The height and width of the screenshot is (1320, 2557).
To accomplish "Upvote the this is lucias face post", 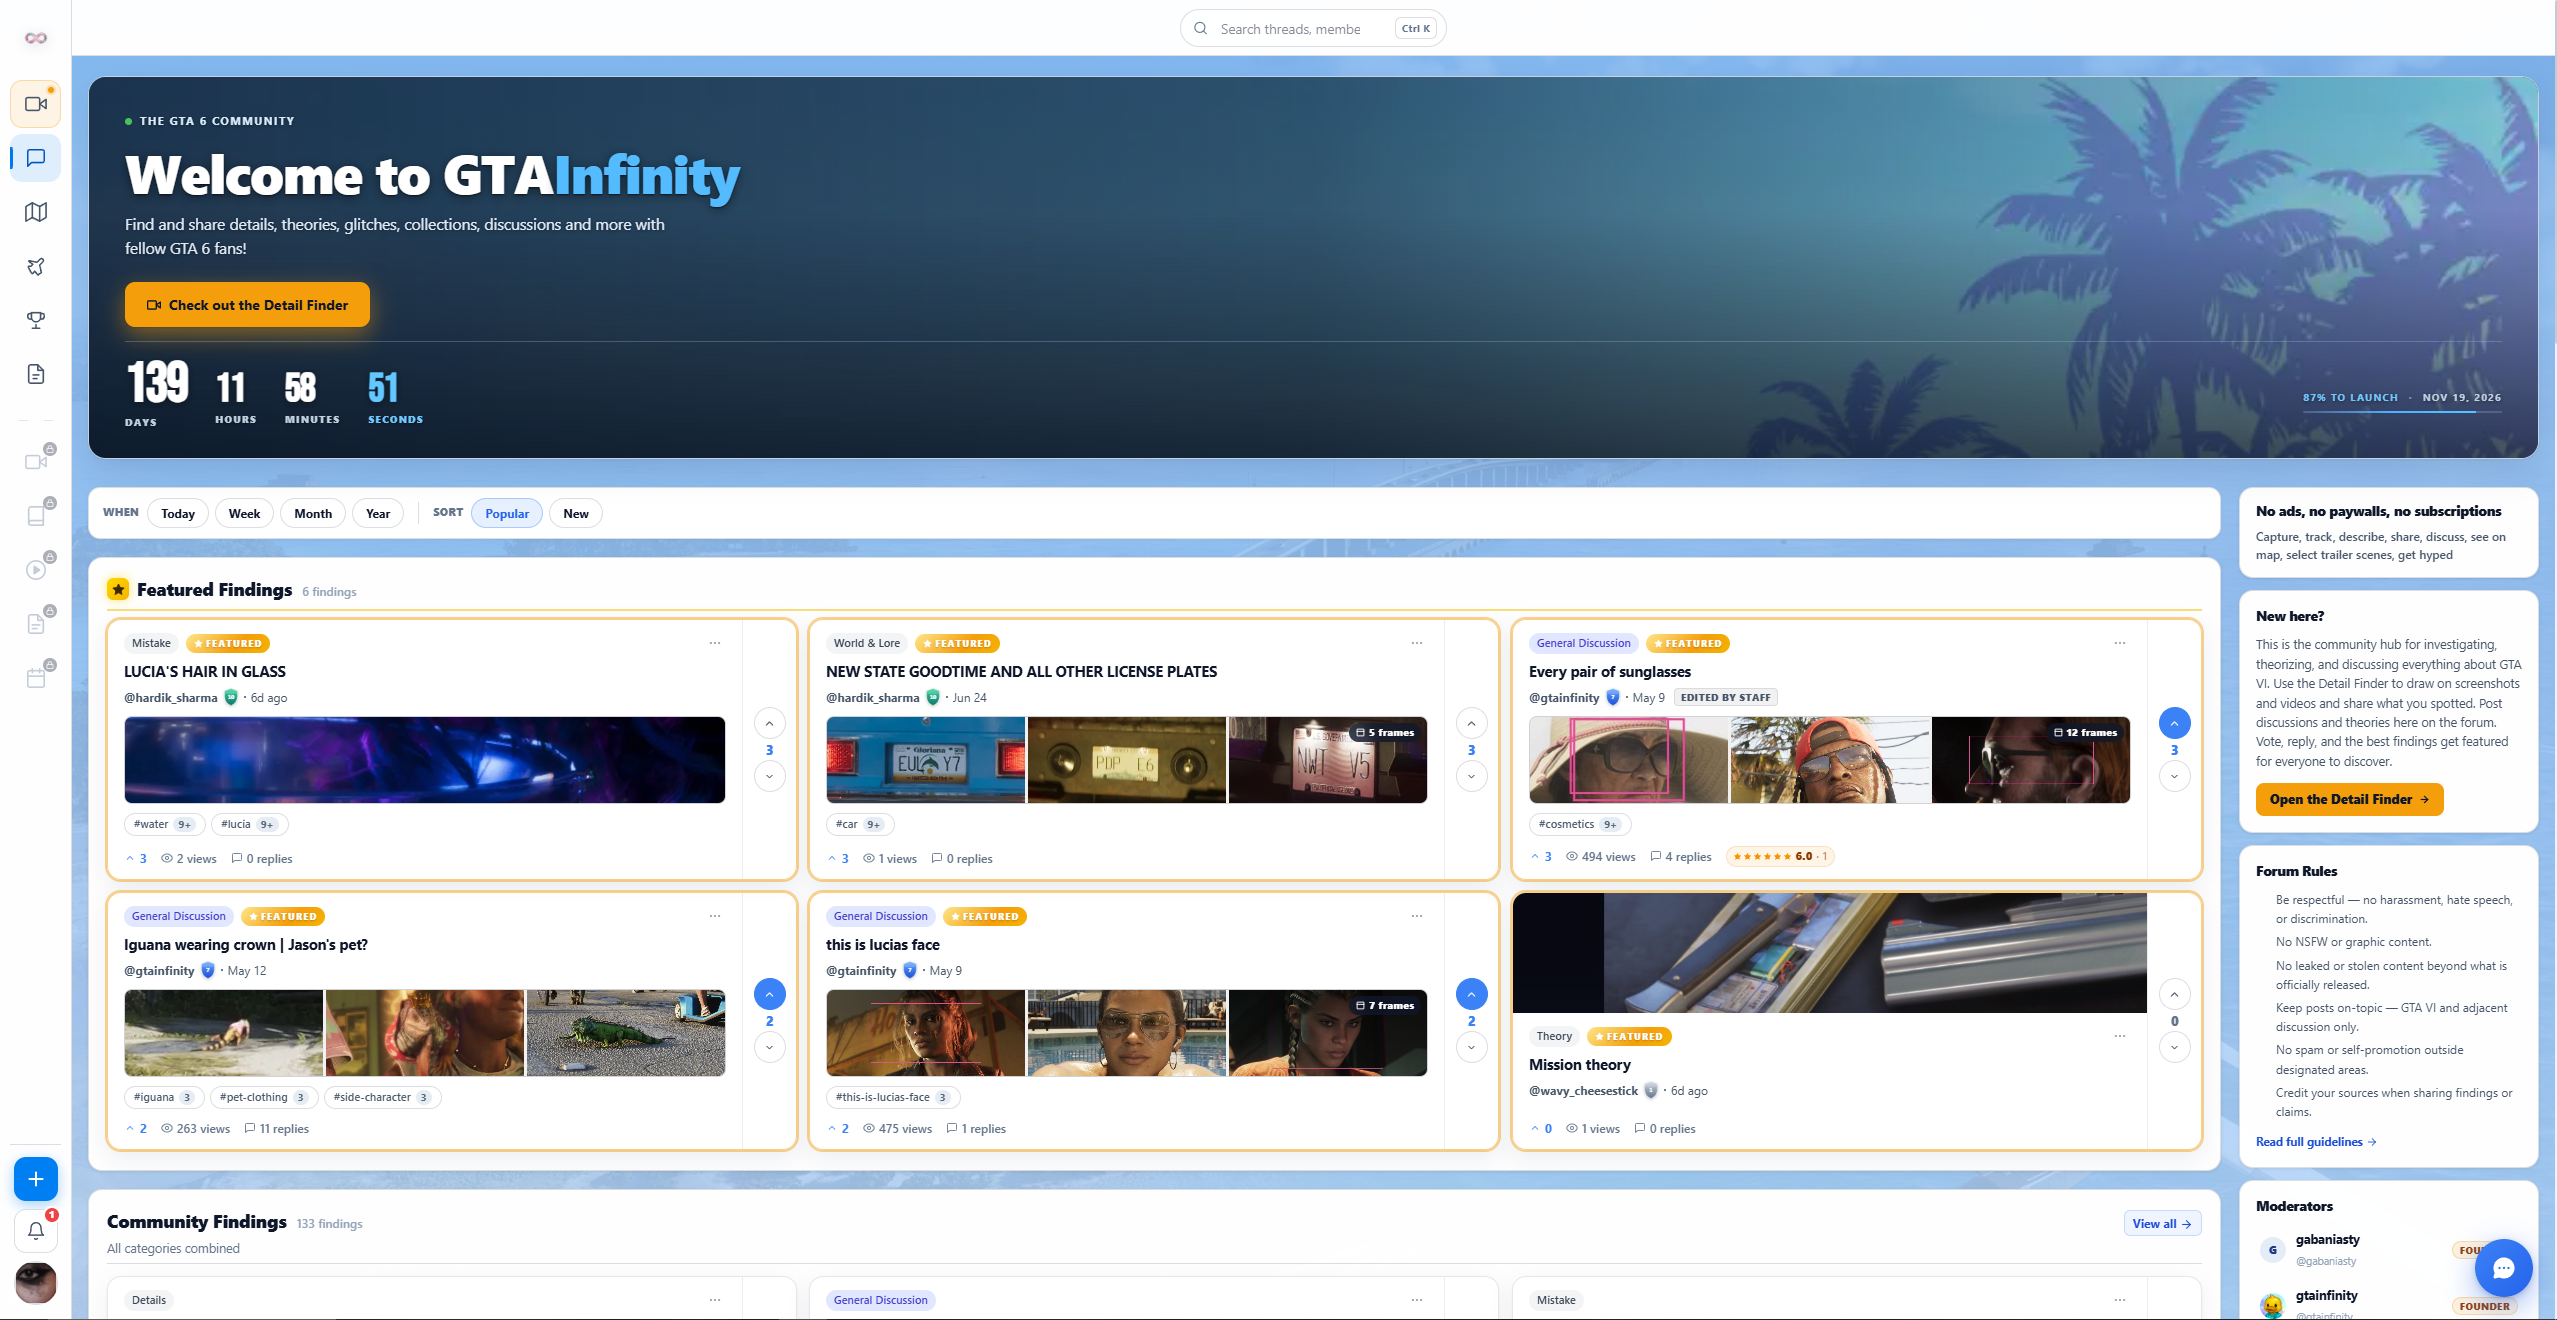I will tap(1471, 994).
